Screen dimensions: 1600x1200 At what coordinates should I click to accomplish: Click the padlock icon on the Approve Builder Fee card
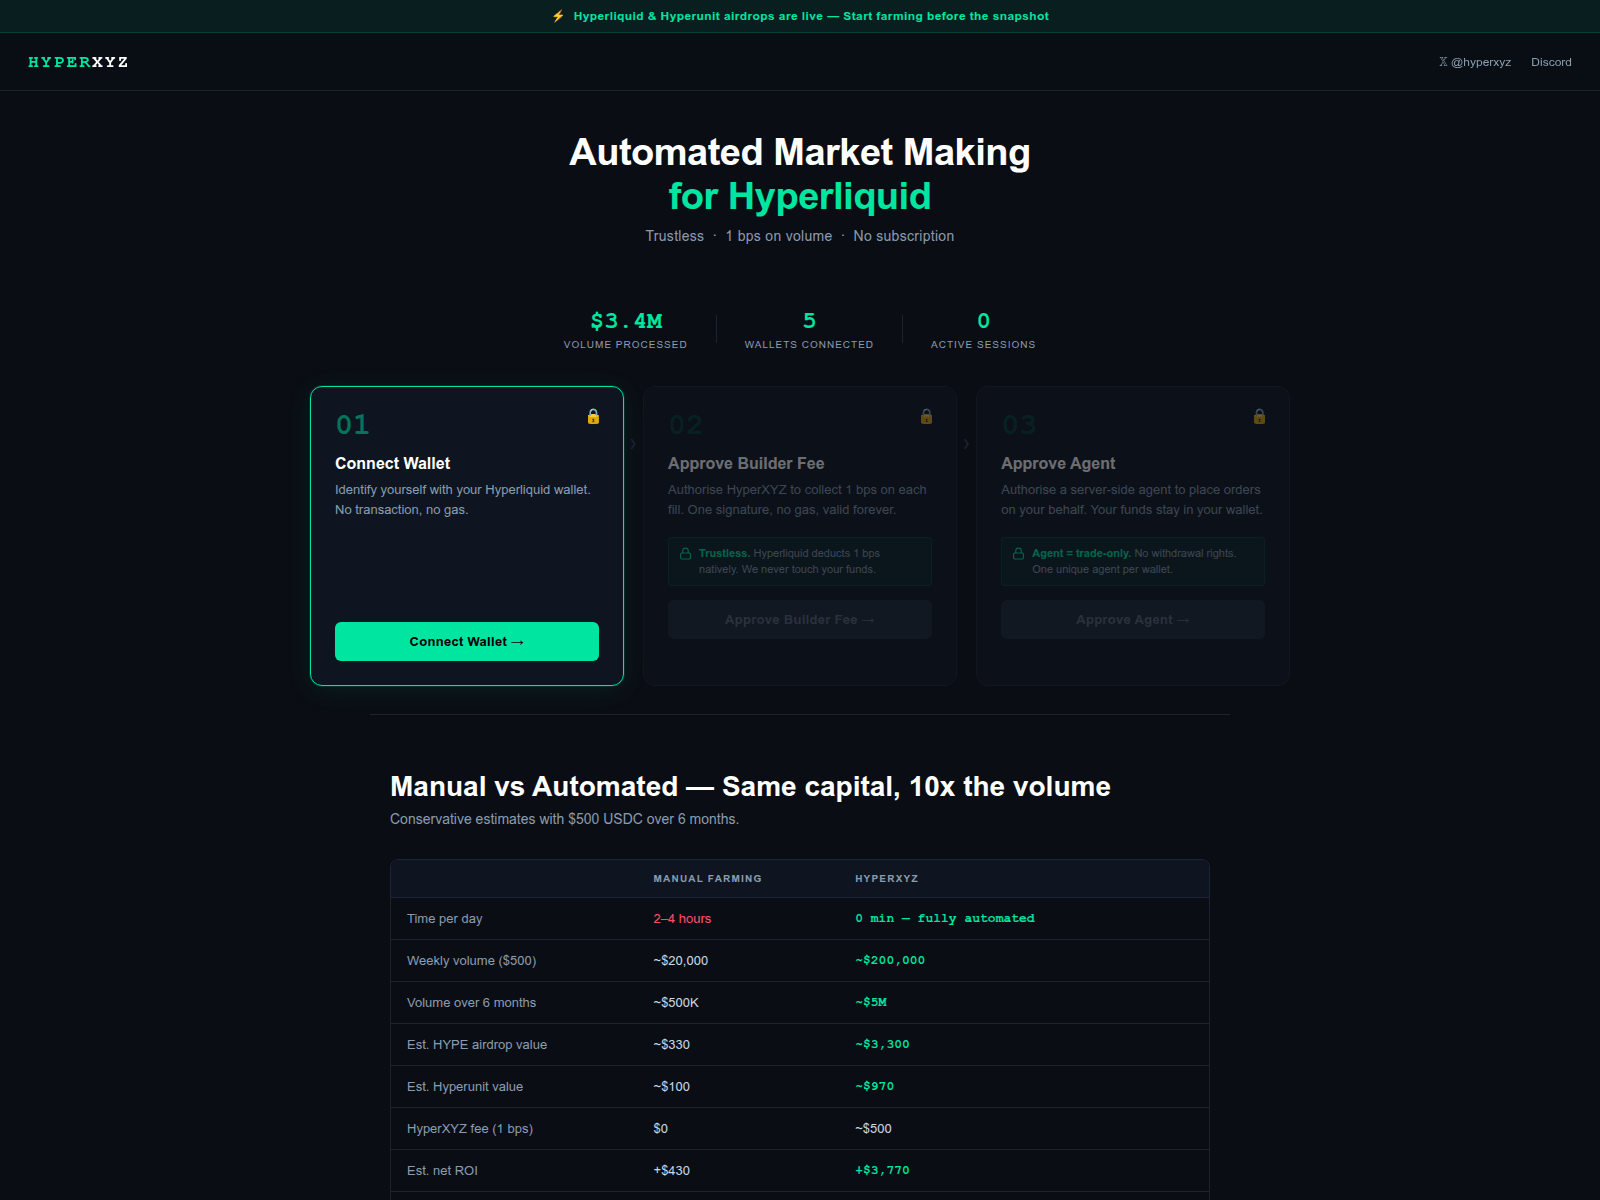926,417
